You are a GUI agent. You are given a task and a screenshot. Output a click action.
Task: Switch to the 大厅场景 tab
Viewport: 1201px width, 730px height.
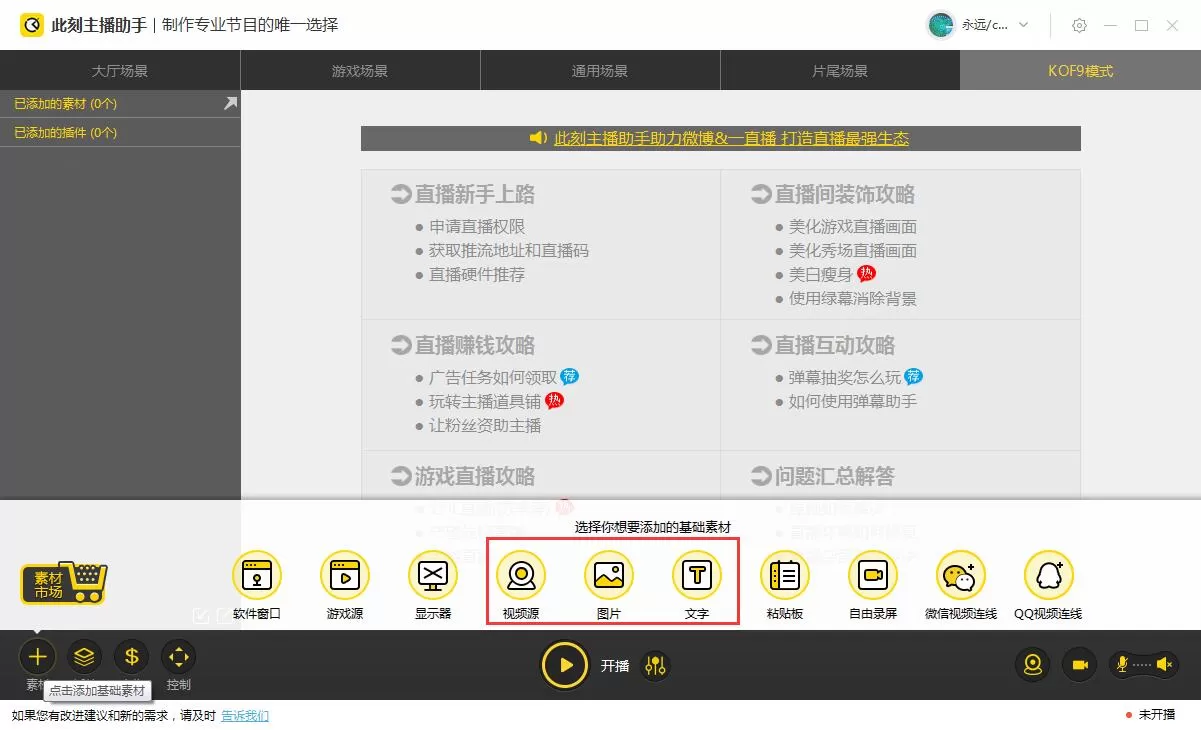pyautogui.click(x=120, y=71)
